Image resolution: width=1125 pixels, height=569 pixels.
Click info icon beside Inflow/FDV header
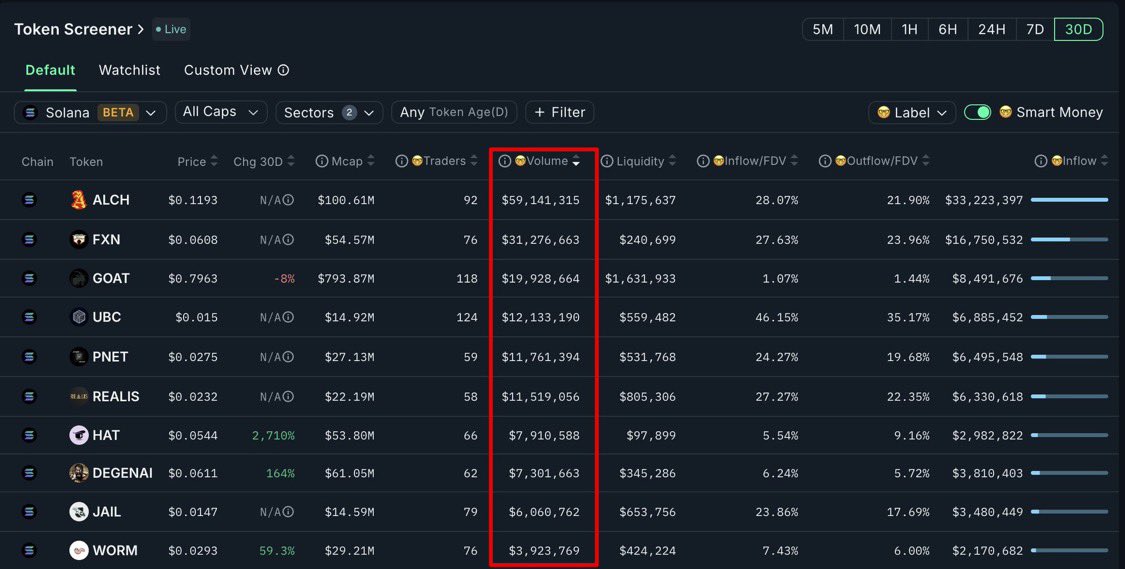703,161
